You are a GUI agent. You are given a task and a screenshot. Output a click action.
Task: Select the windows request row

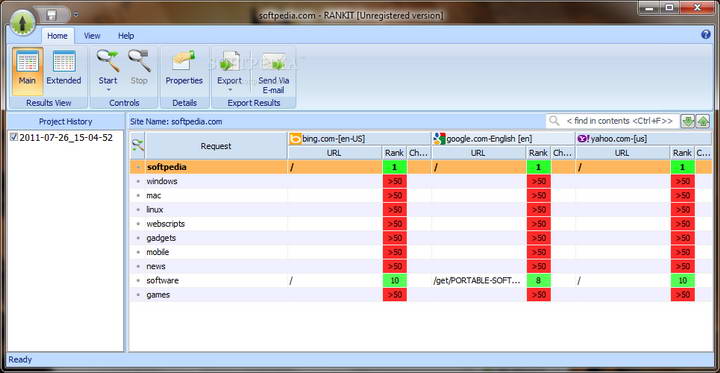point(421,181)
